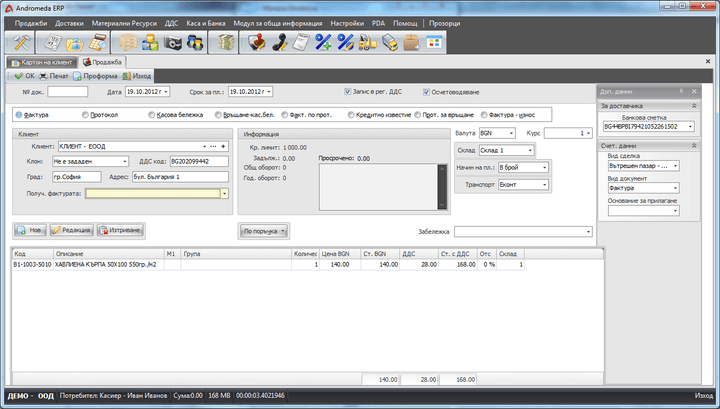Click the wooden pallet toolbar icon

click(128, 43)
